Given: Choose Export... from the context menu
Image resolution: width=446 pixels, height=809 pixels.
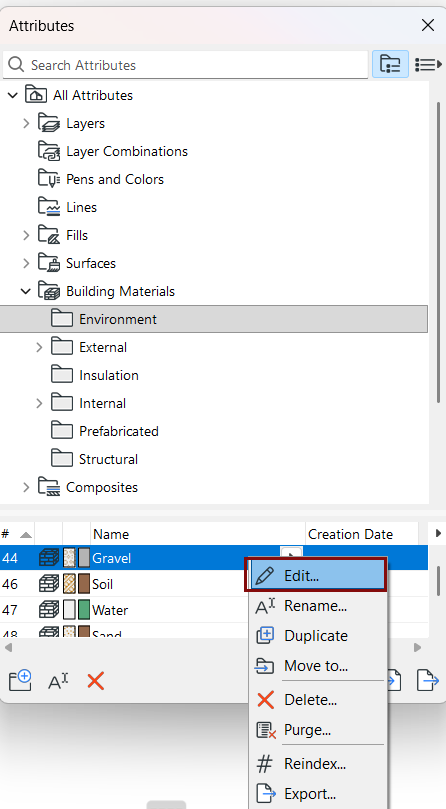Looking at the screenshot, I should pyautogui.click(x=317, y=794).
